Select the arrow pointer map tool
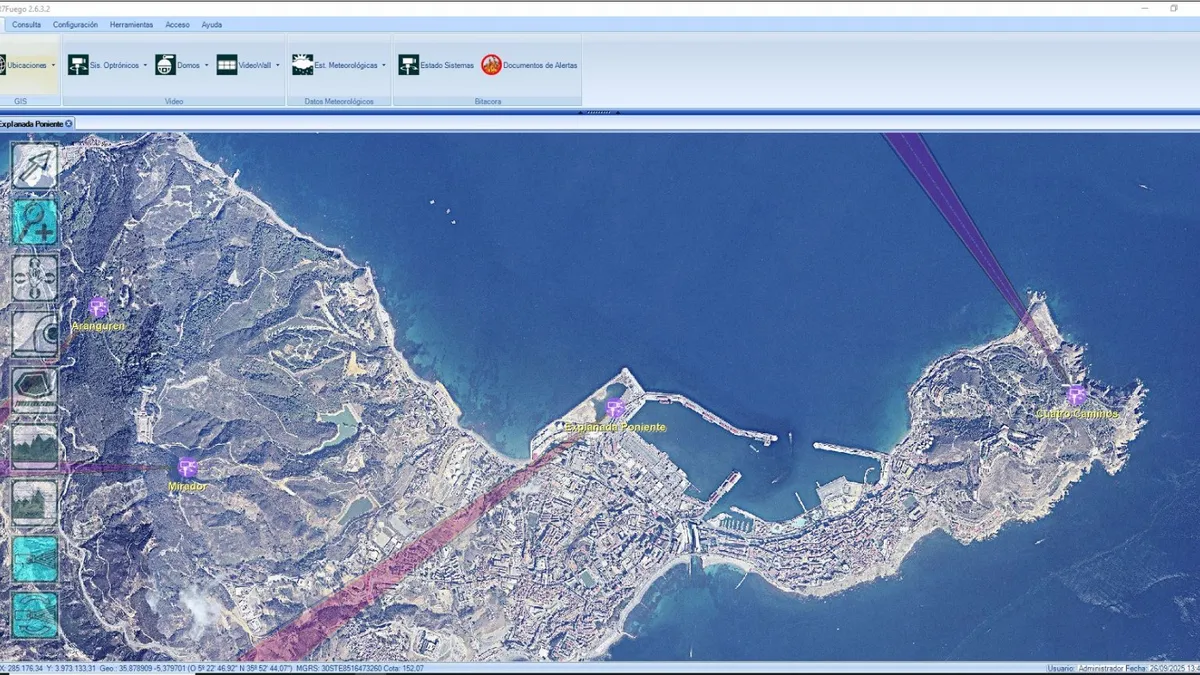Viewport: 1200px width, 675px height. (x=35, y=166)
